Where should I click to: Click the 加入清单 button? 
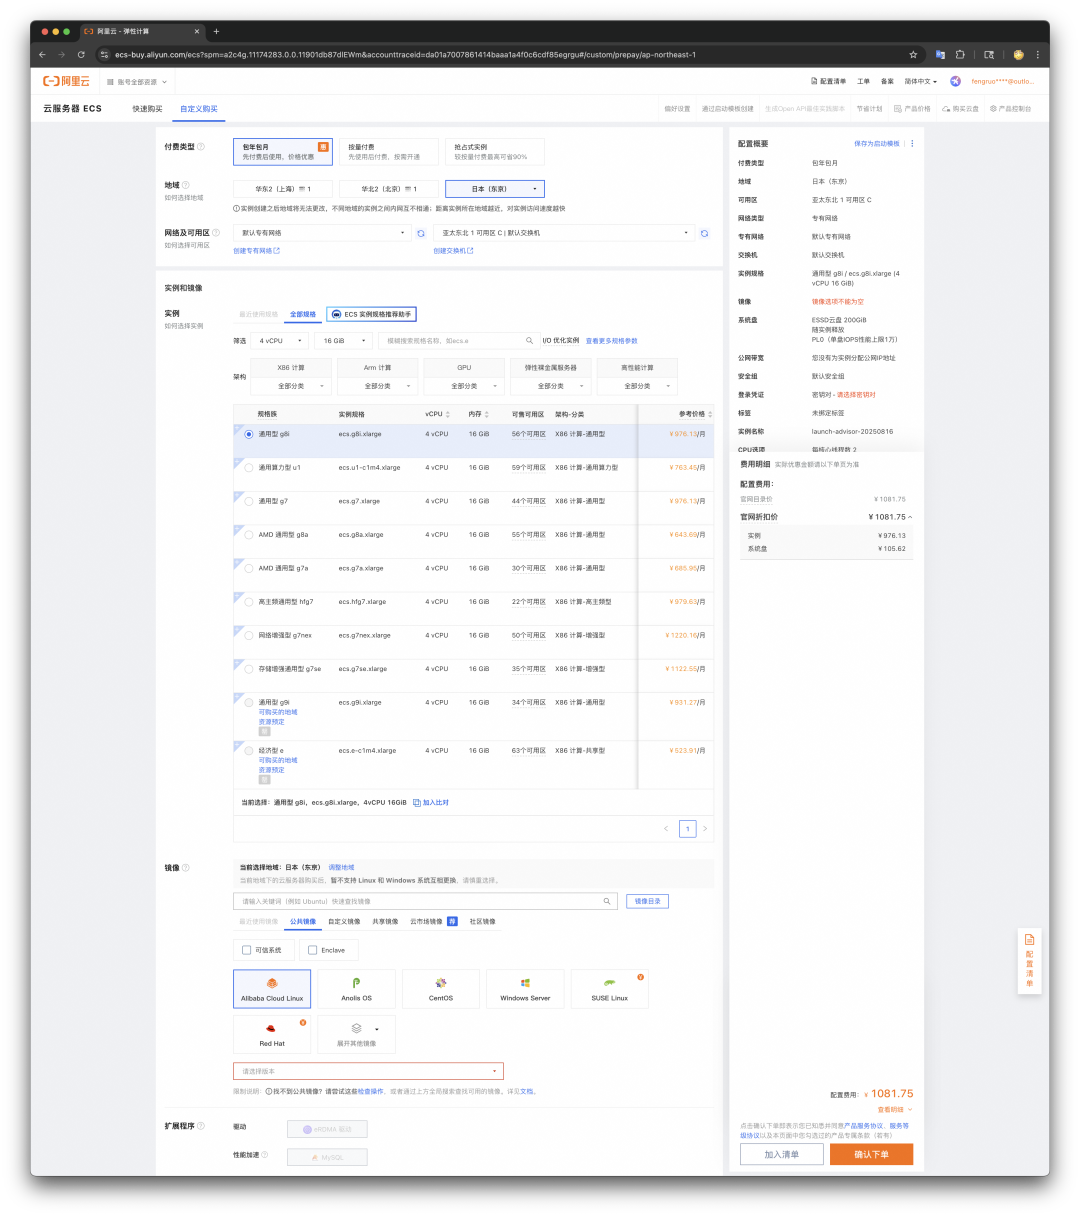click(x=782, y=1154)
